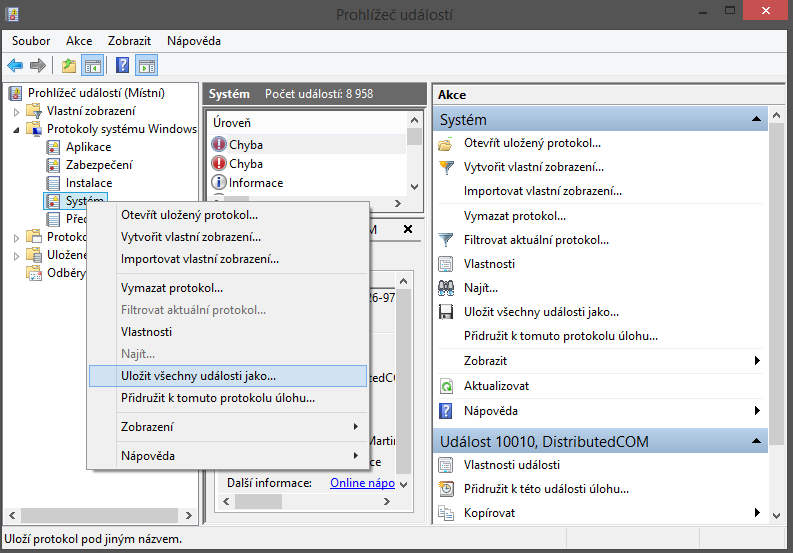The image size is (793, 553).
Task: Select the first Chyba error event row
Action: (246, 145)
